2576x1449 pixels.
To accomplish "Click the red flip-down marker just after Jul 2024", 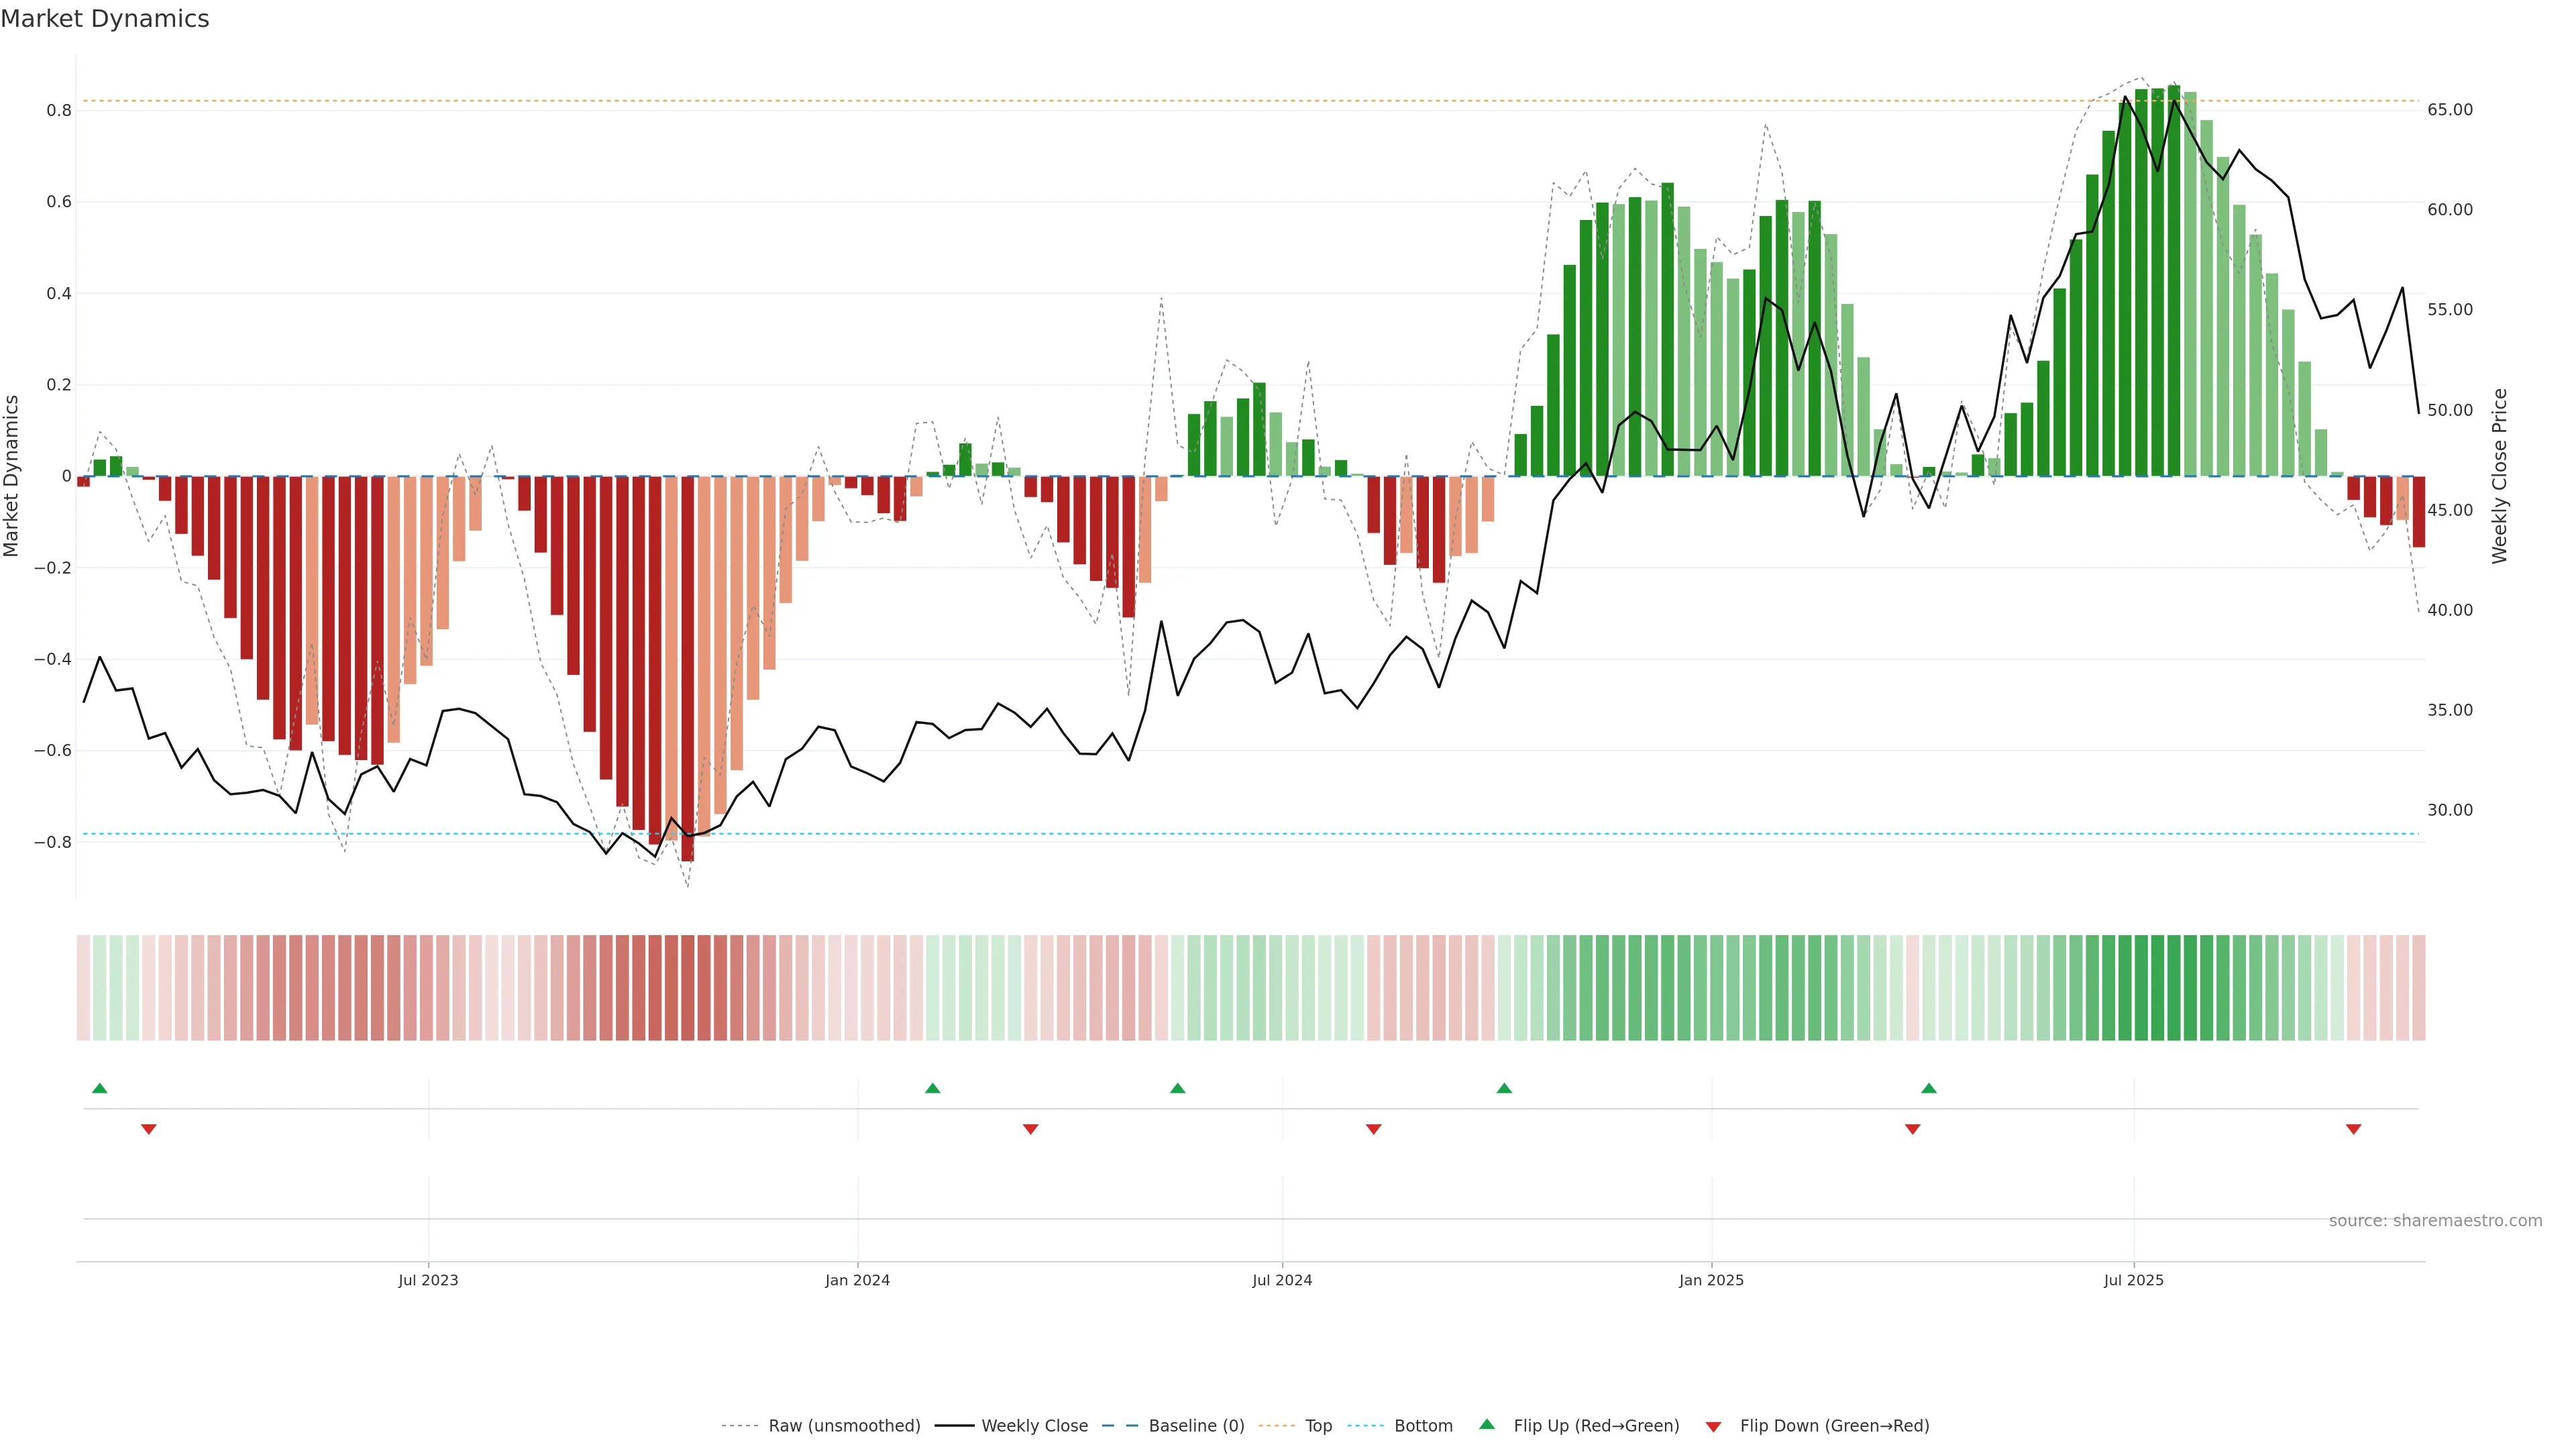I will coord(1373,1129).
